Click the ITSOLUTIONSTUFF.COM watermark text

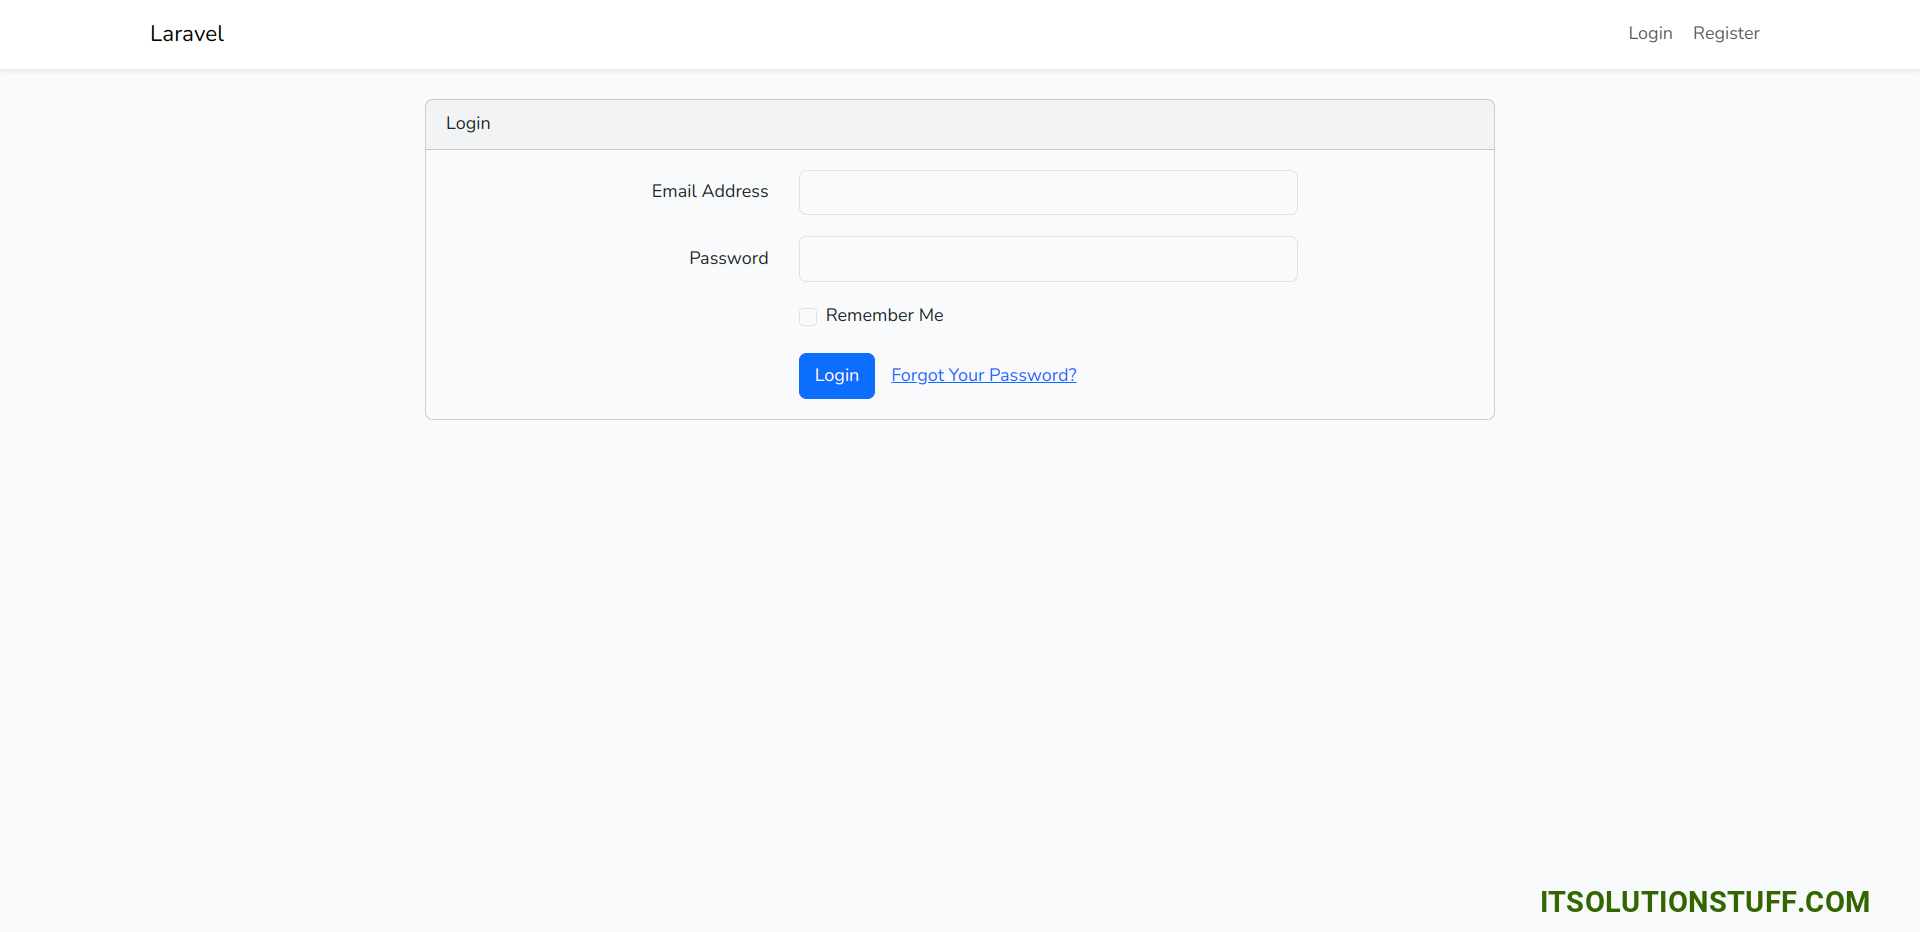pyautogui.click(x=1704, y=902)
